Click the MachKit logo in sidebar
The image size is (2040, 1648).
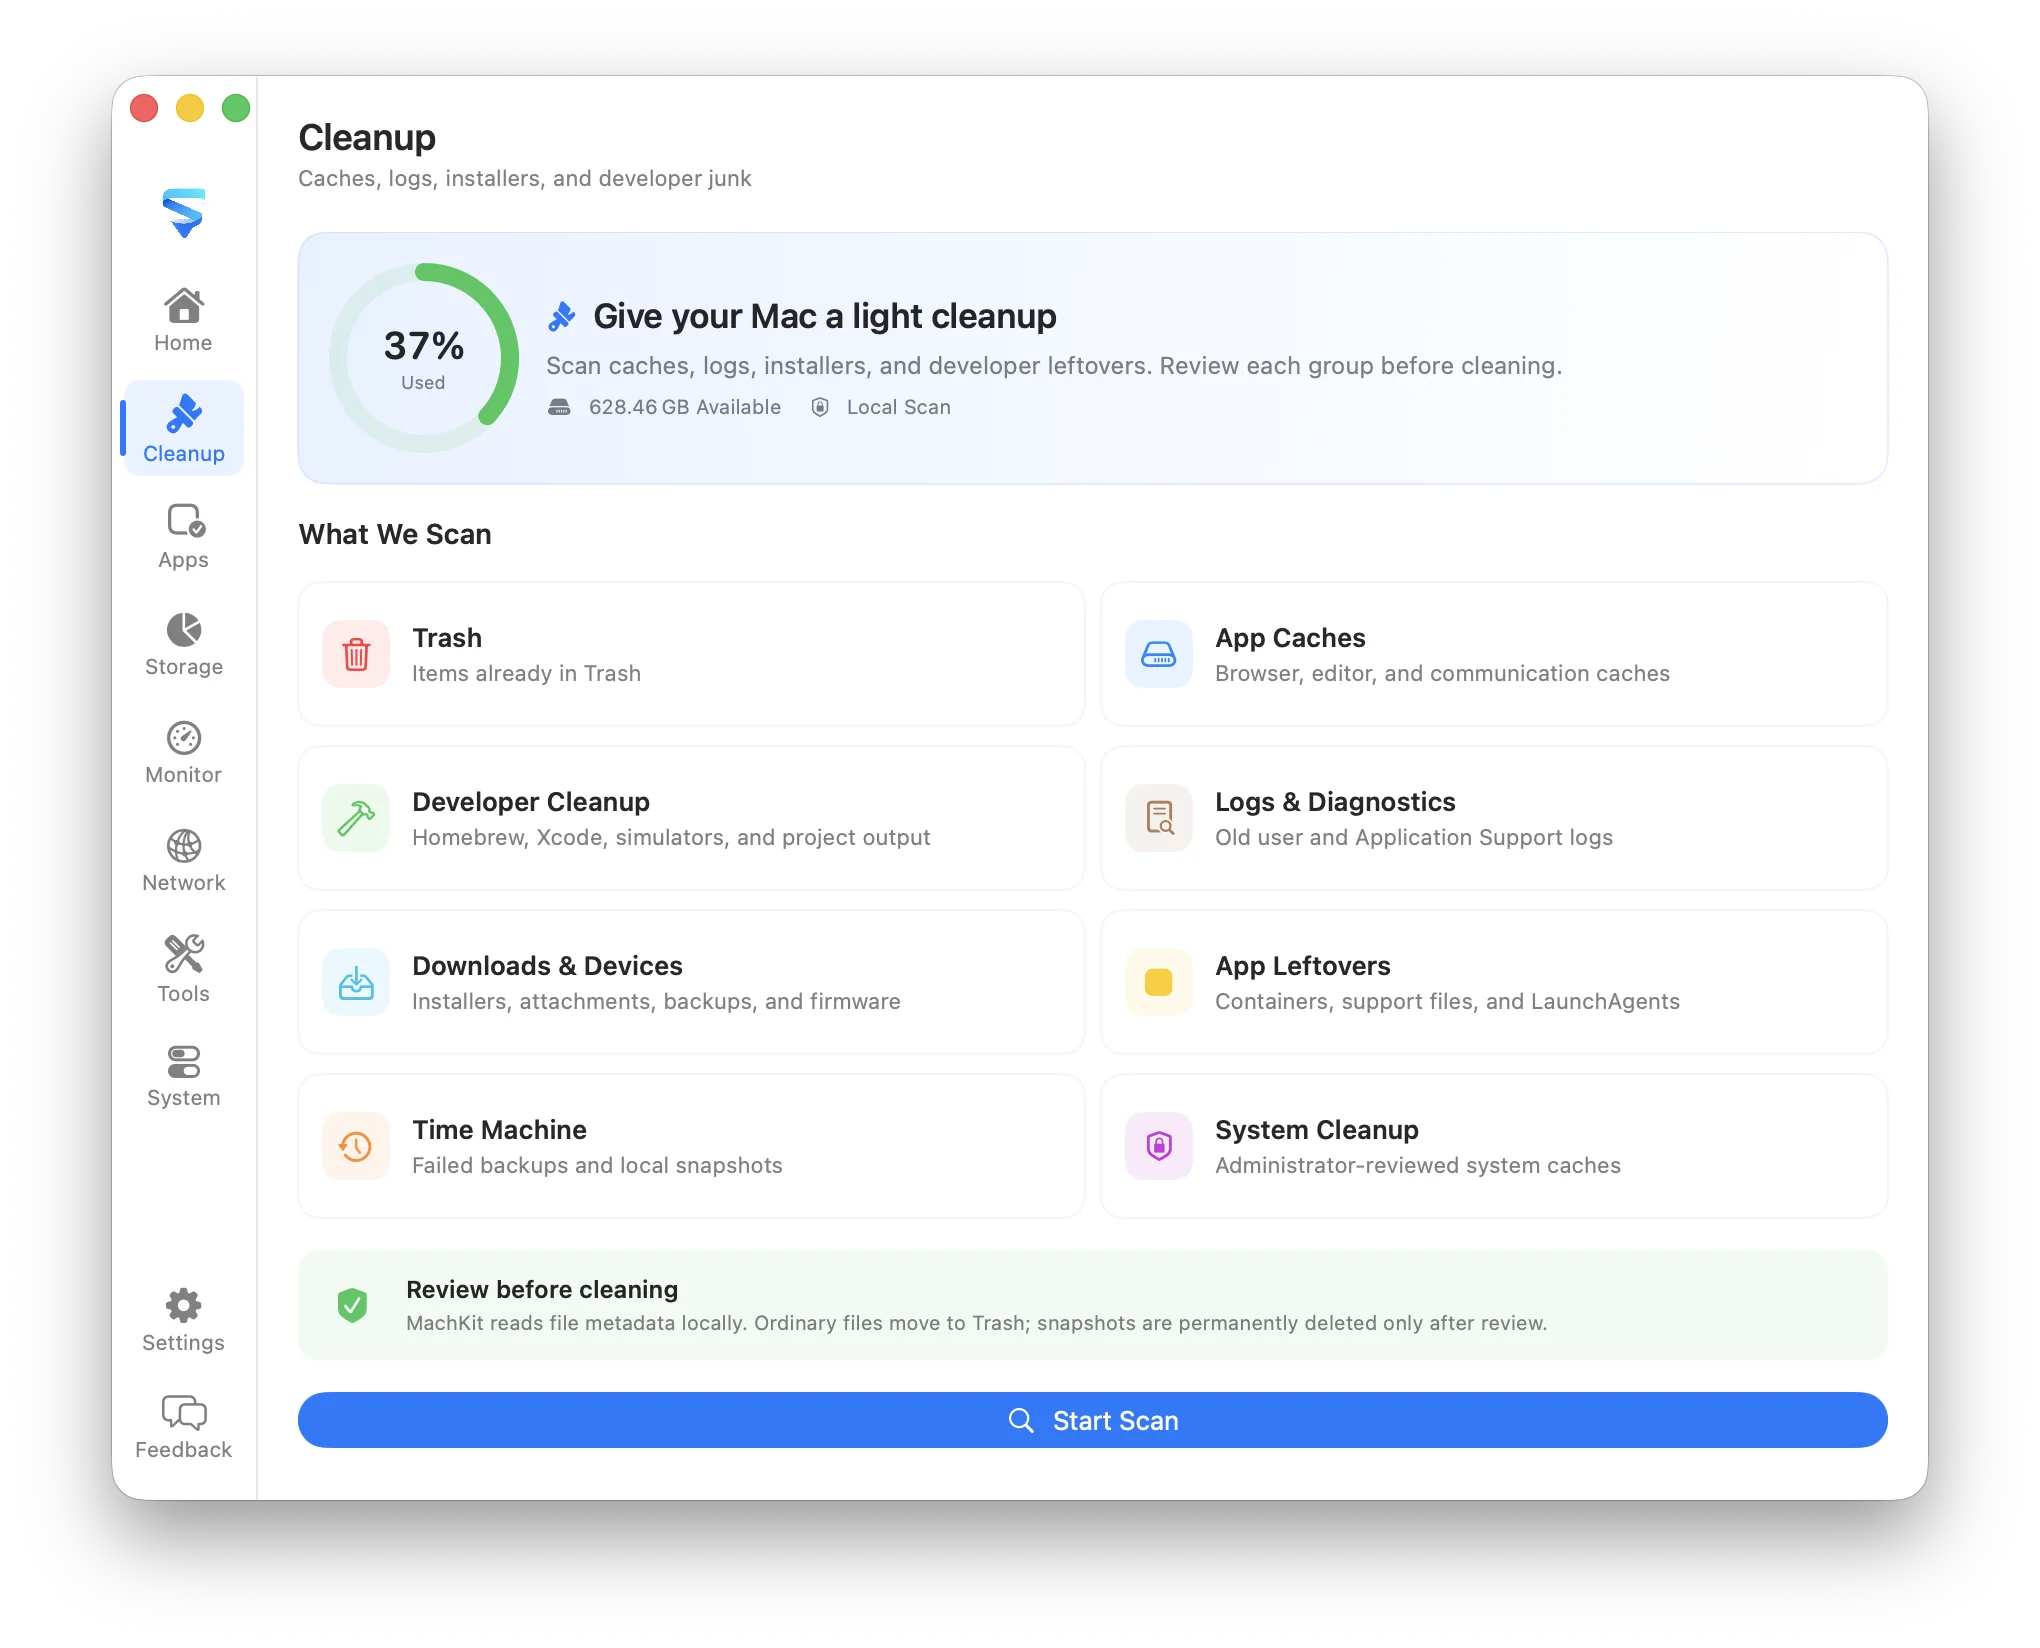pyautogui.click(x=184, y=213)
